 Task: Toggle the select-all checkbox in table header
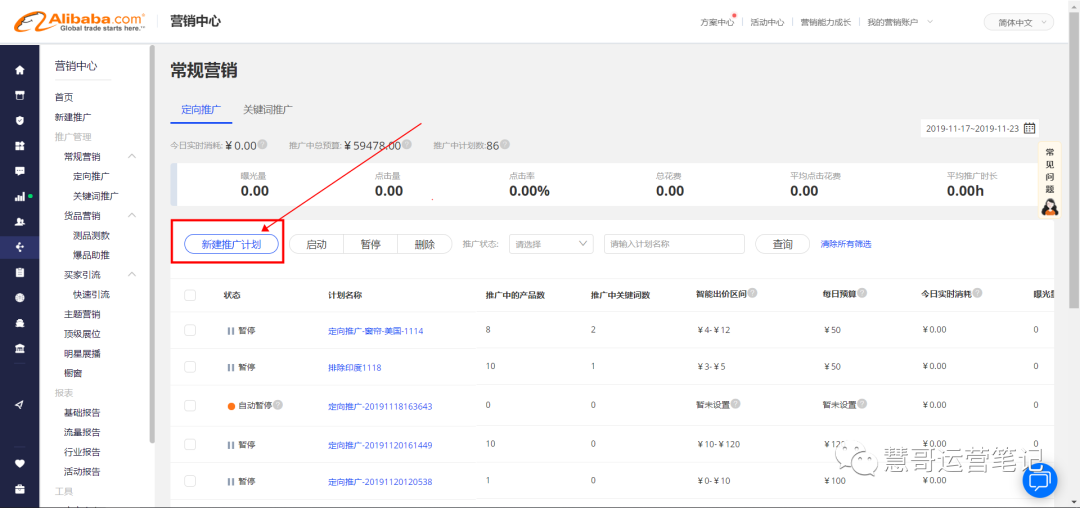click(190, 295)
